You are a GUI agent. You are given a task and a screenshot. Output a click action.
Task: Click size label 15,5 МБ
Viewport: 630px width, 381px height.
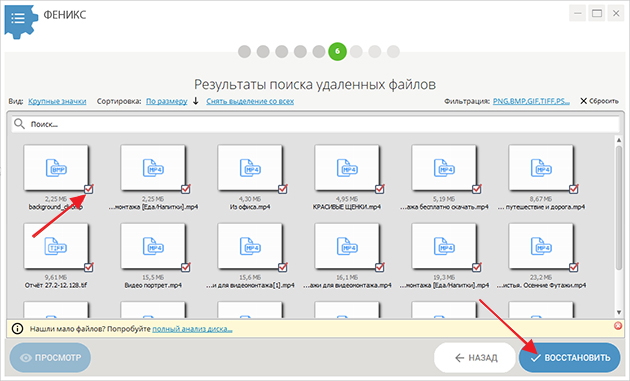point(153,277)
